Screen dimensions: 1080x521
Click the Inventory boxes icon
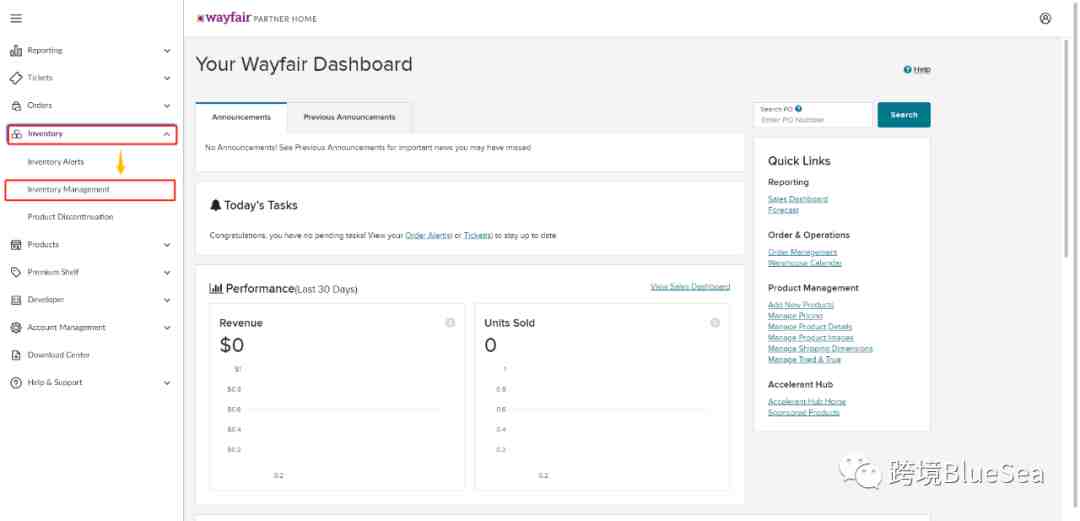click(17, 134)
